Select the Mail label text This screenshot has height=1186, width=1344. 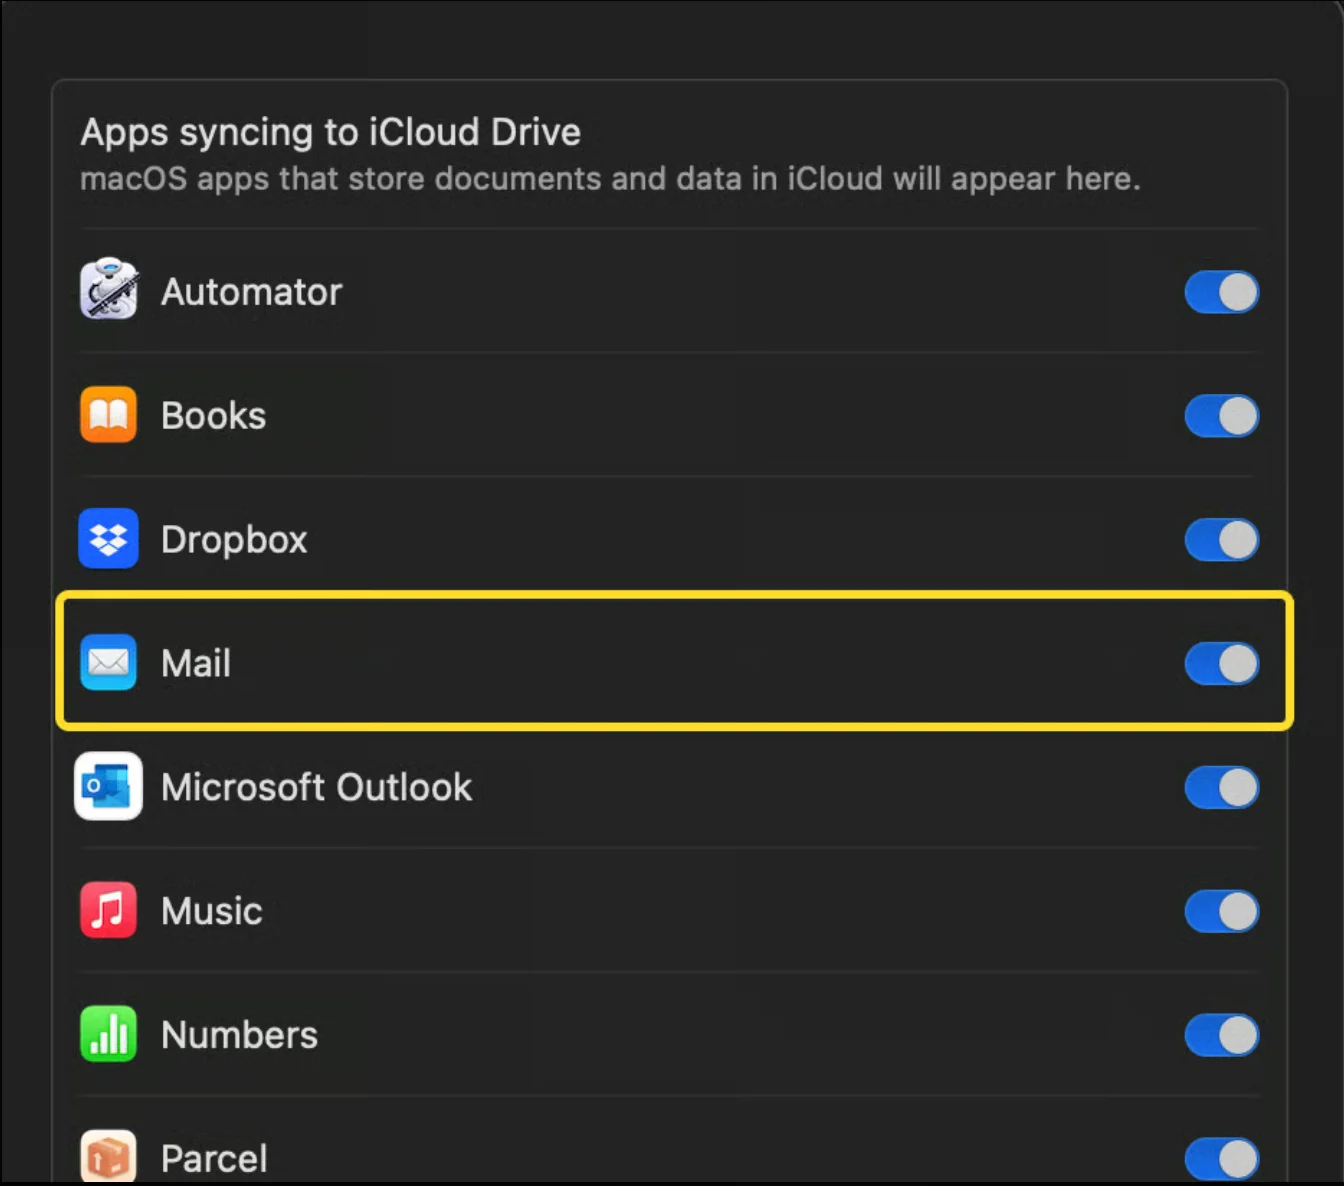(x=196, y=664)
